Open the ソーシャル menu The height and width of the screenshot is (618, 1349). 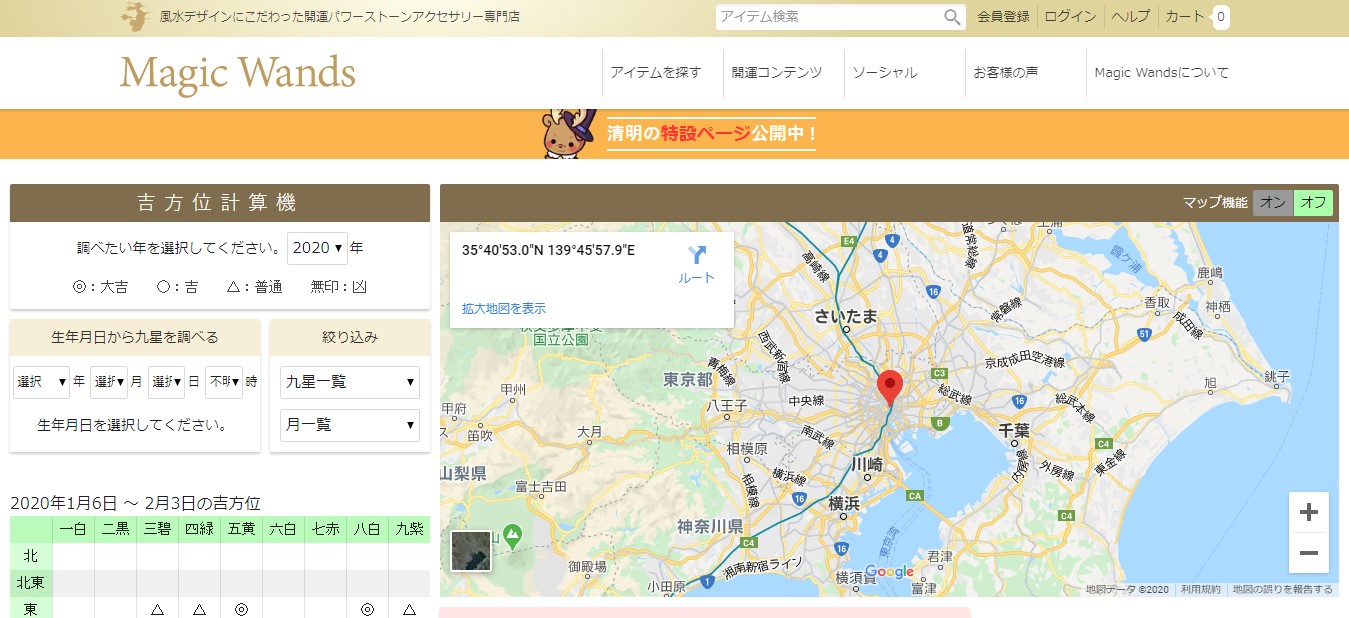(x=885, y=73)
